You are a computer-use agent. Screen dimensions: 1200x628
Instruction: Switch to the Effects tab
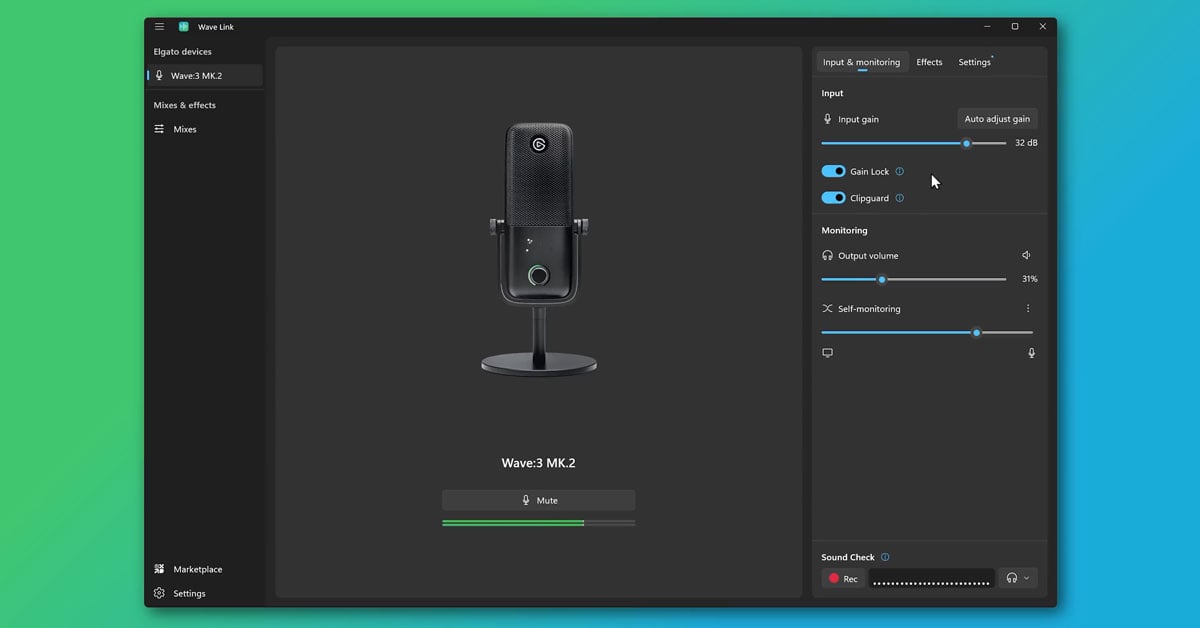pyautogui.click(x=929, y=62)
